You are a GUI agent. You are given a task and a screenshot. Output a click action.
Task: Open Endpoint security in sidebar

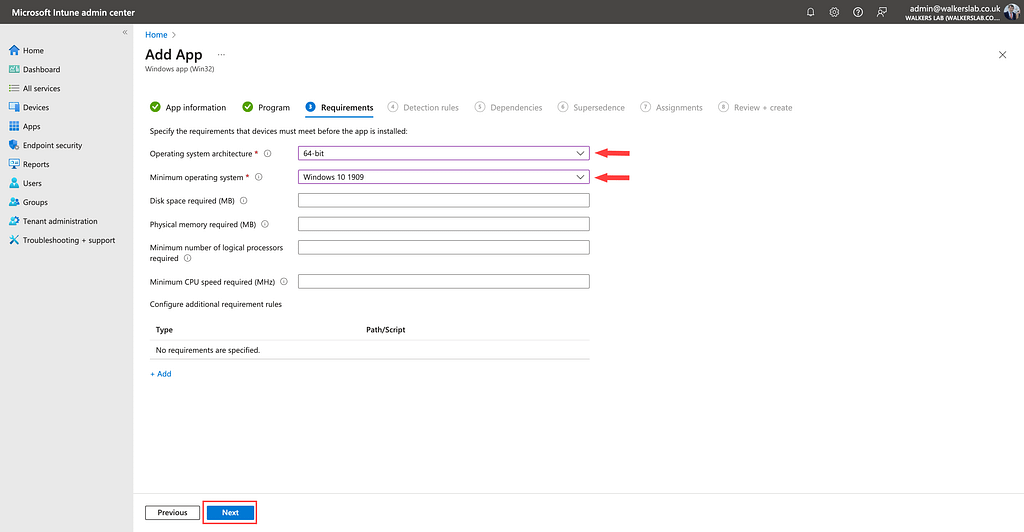(x=52, y=145)
